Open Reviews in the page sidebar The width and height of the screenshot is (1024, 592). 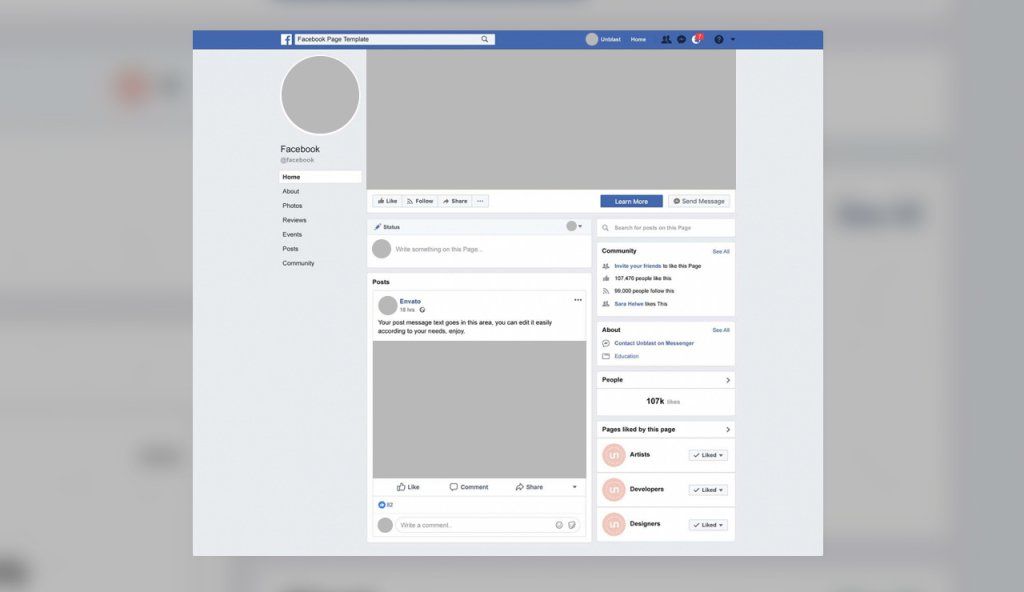294,220
